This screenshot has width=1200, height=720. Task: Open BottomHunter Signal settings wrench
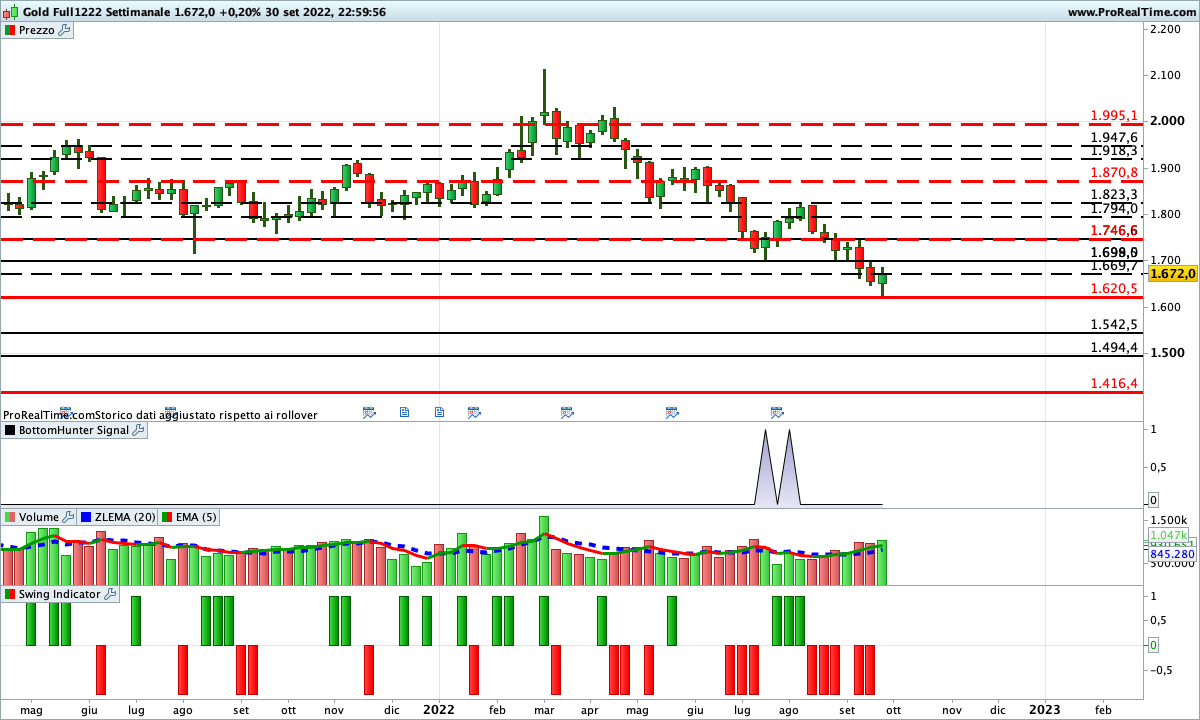click(138, 430)
